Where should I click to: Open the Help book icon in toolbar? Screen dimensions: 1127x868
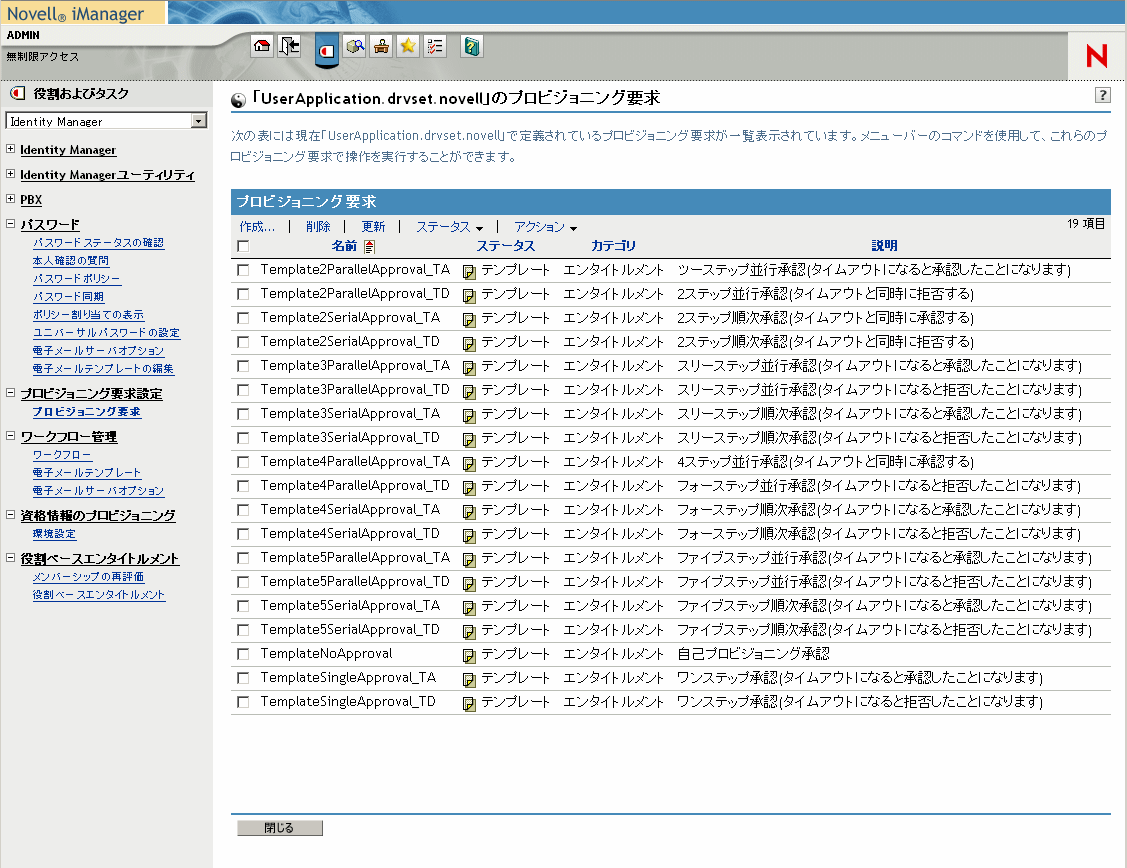(x=472, y=47)
